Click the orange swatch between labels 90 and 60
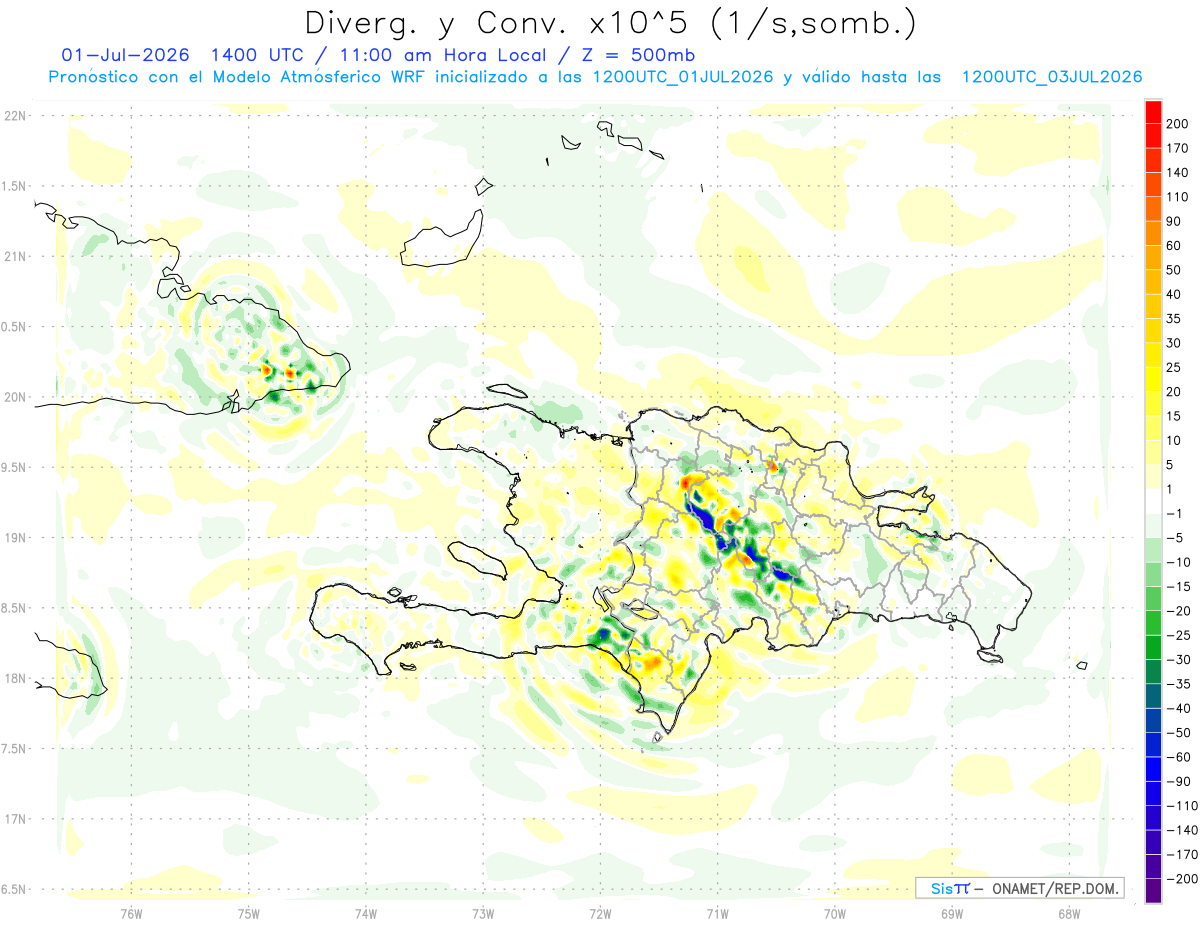Screen dimensions: 1200x927 point(1153,232)
